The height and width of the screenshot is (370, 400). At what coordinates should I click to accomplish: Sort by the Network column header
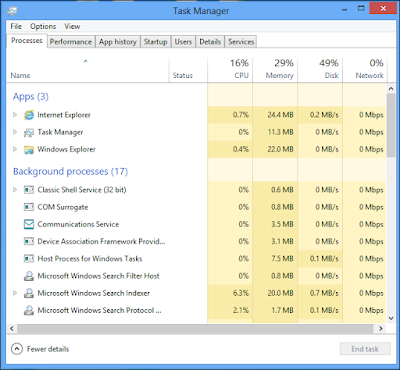(x=365, y=70)
